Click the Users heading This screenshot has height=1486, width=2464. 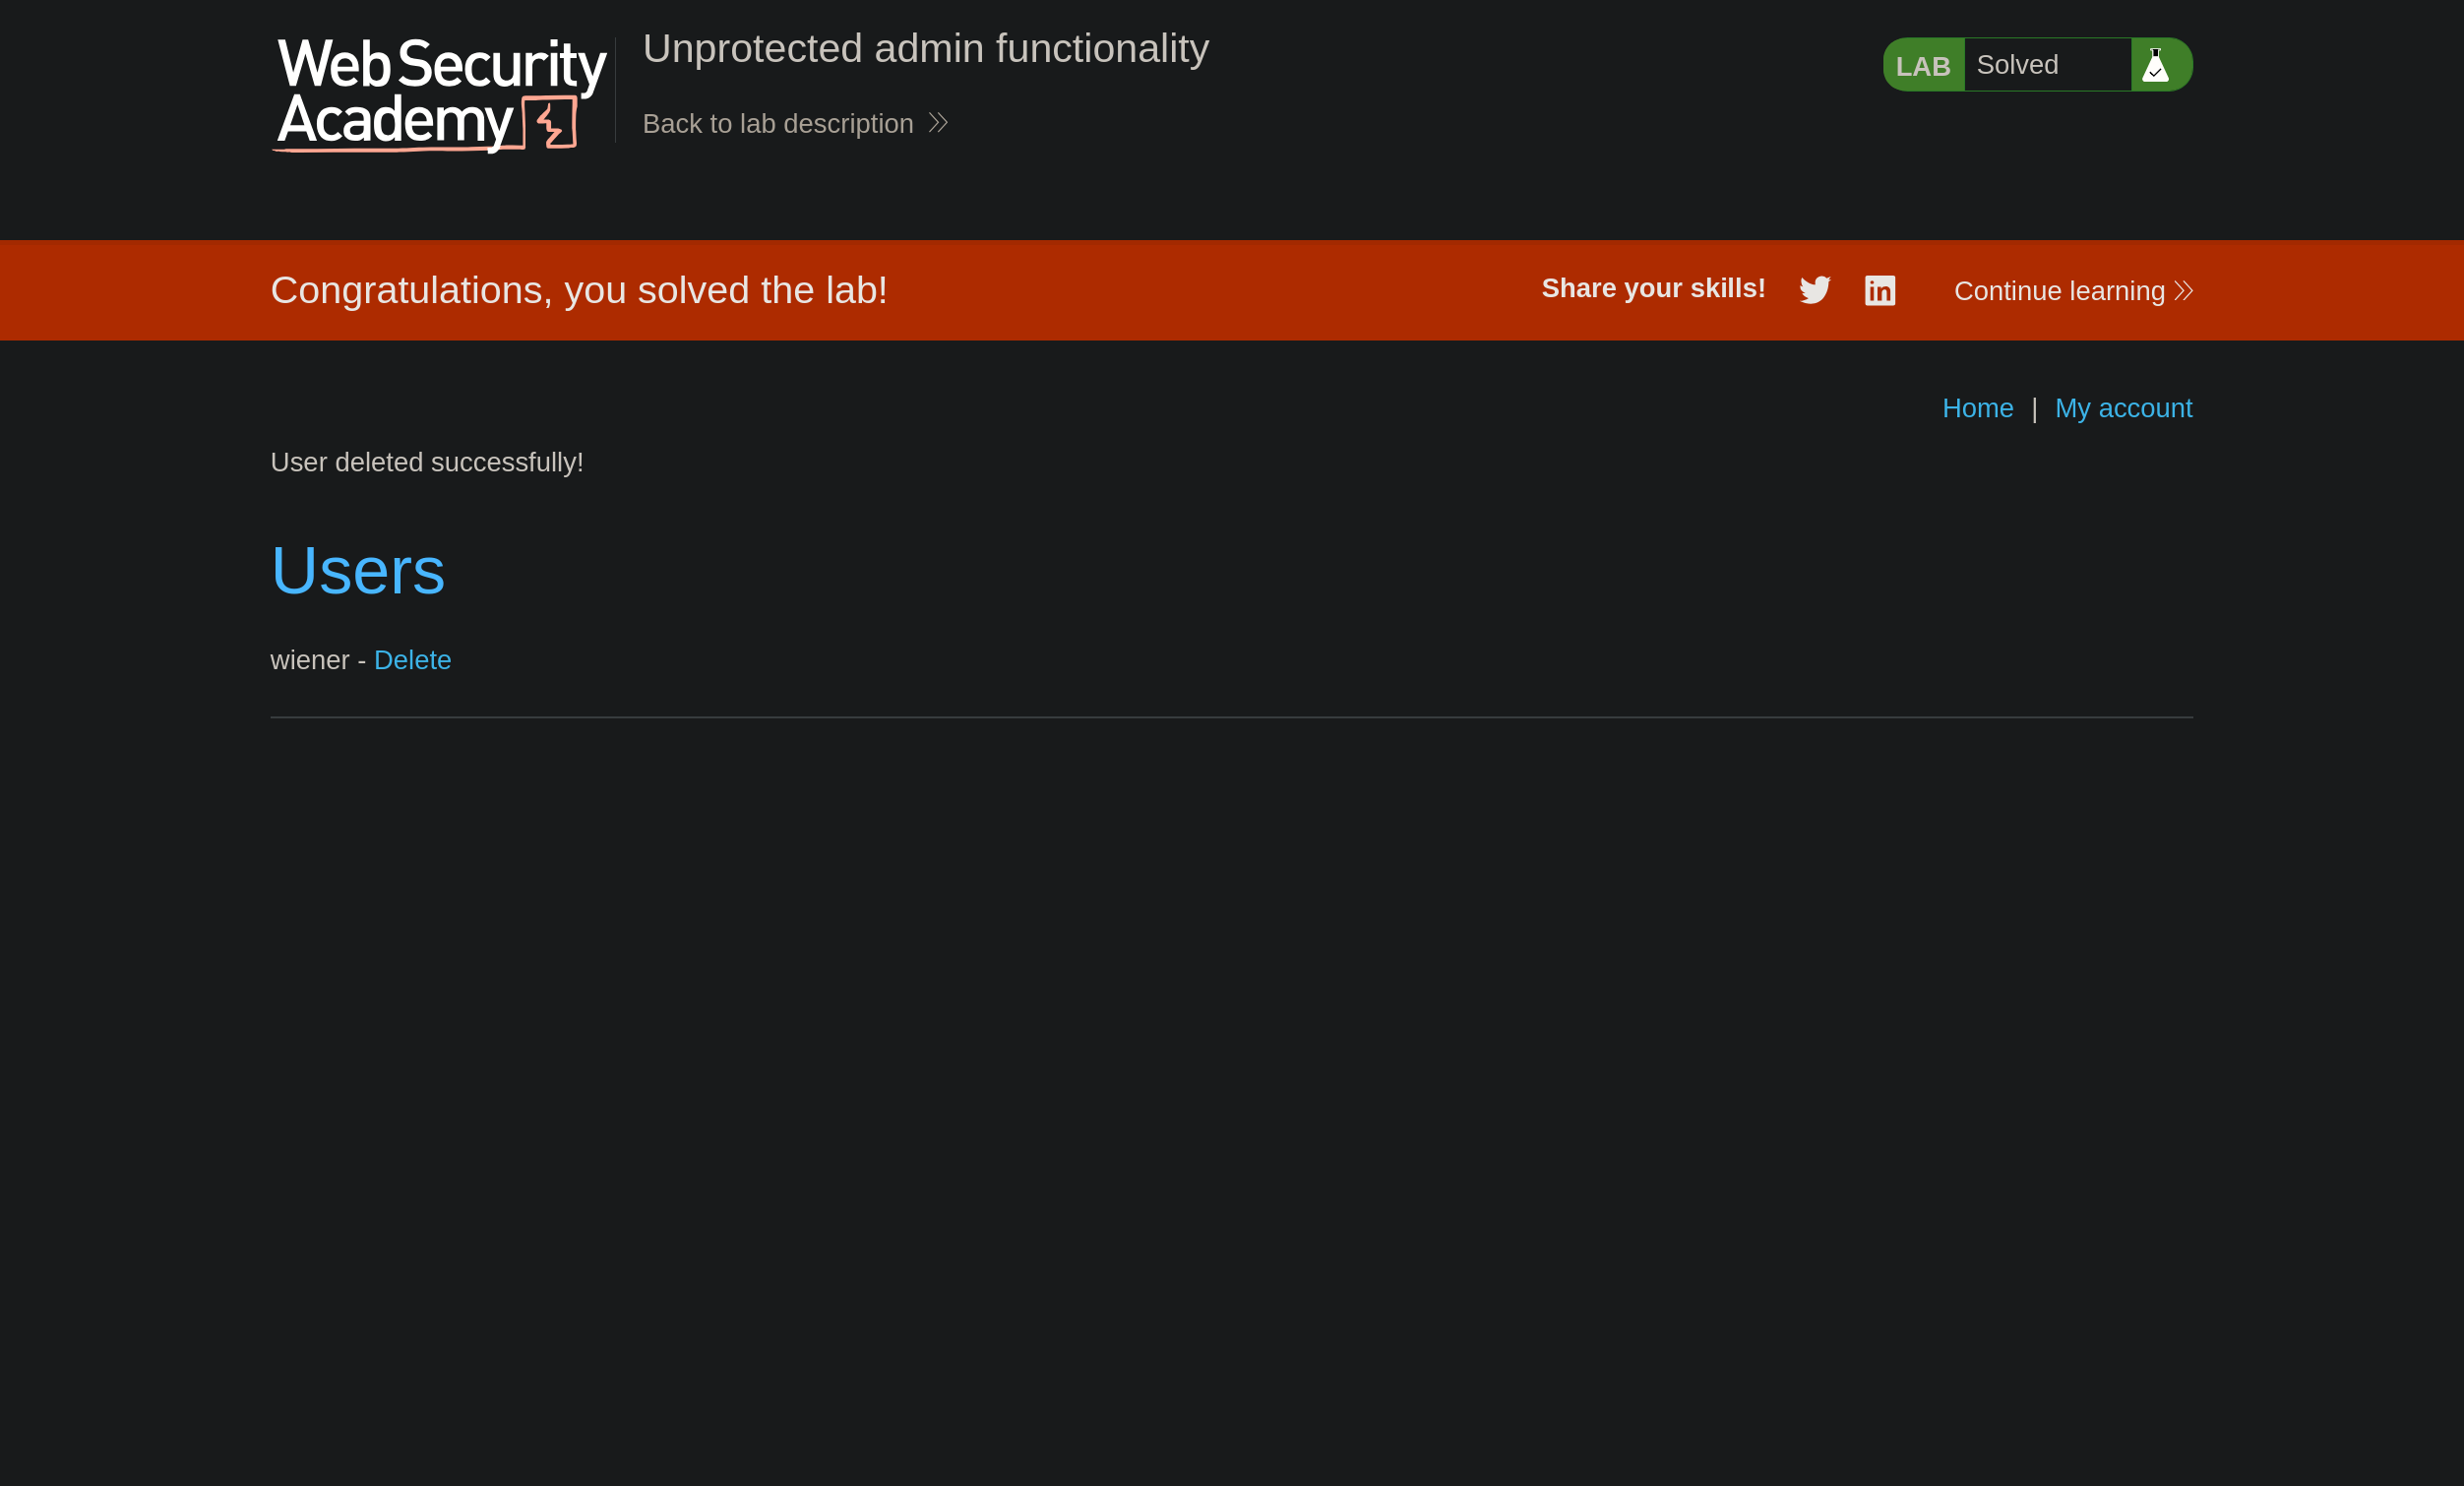(x=357, y=570)
